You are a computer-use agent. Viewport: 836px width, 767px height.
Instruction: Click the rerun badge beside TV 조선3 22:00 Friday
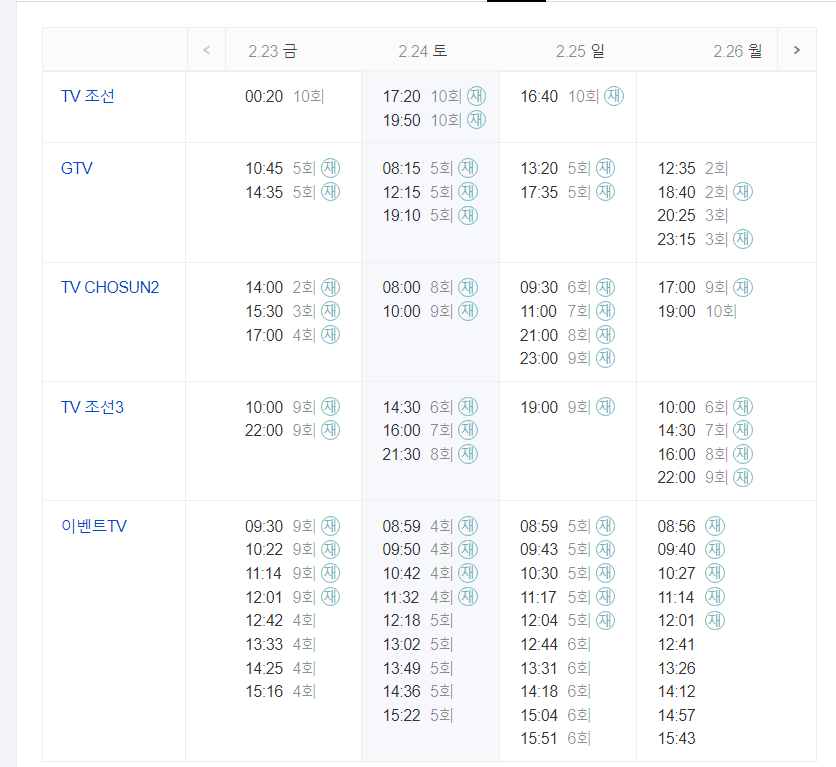tap(330, 430)
